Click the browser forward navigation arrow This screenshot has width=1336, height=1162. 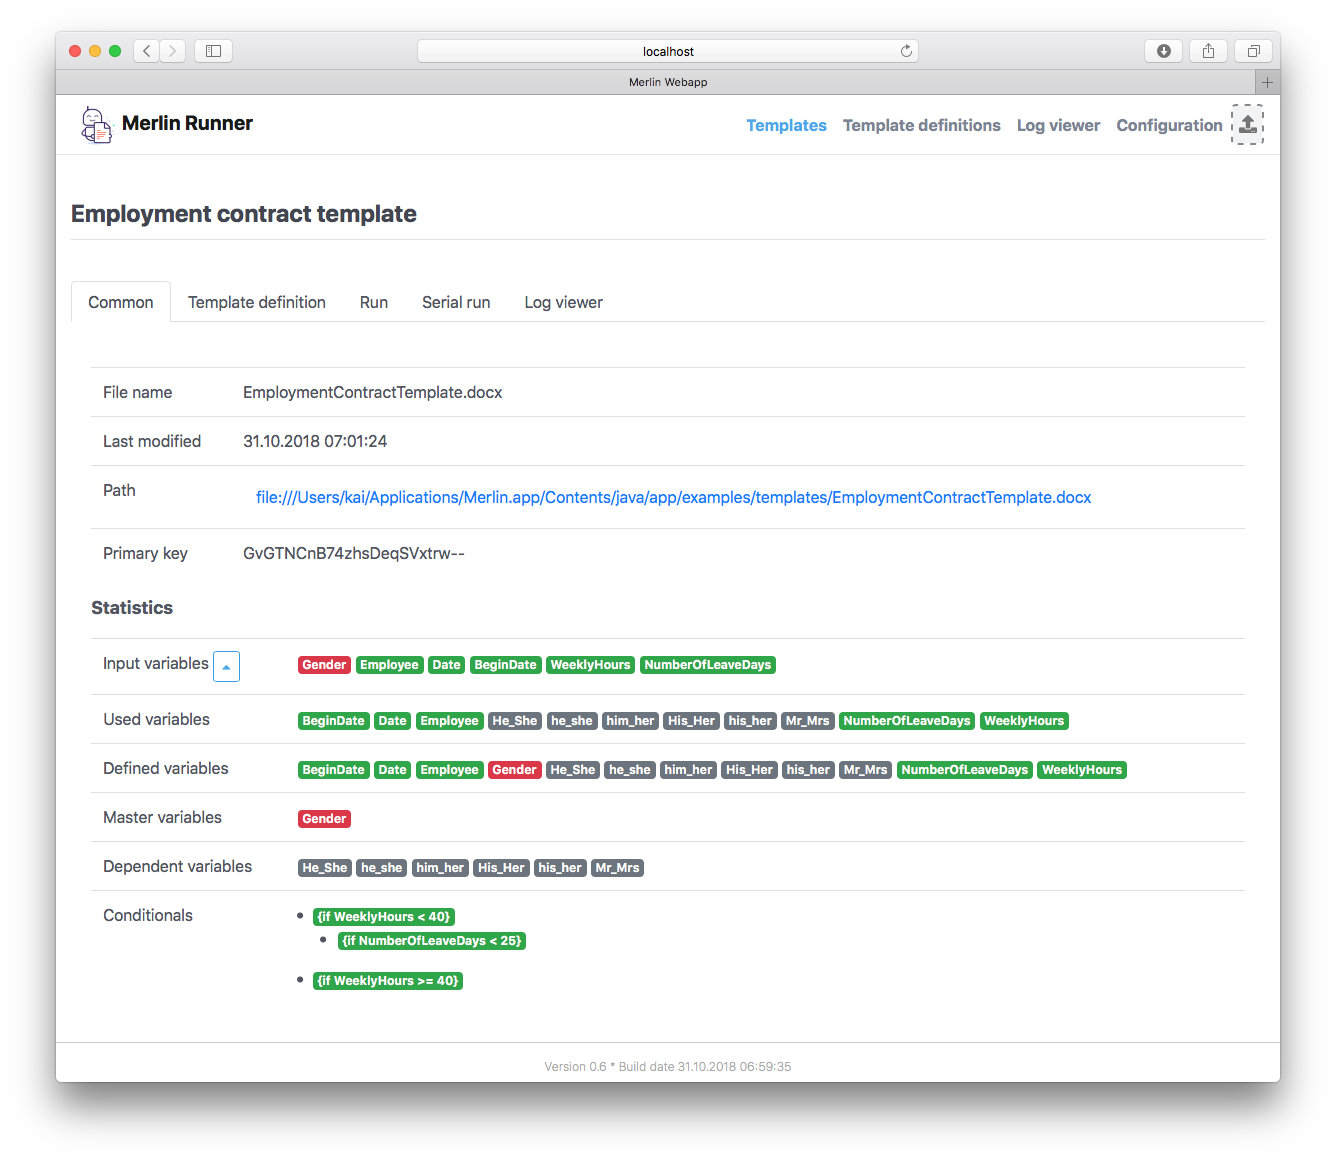coord(172,50)
